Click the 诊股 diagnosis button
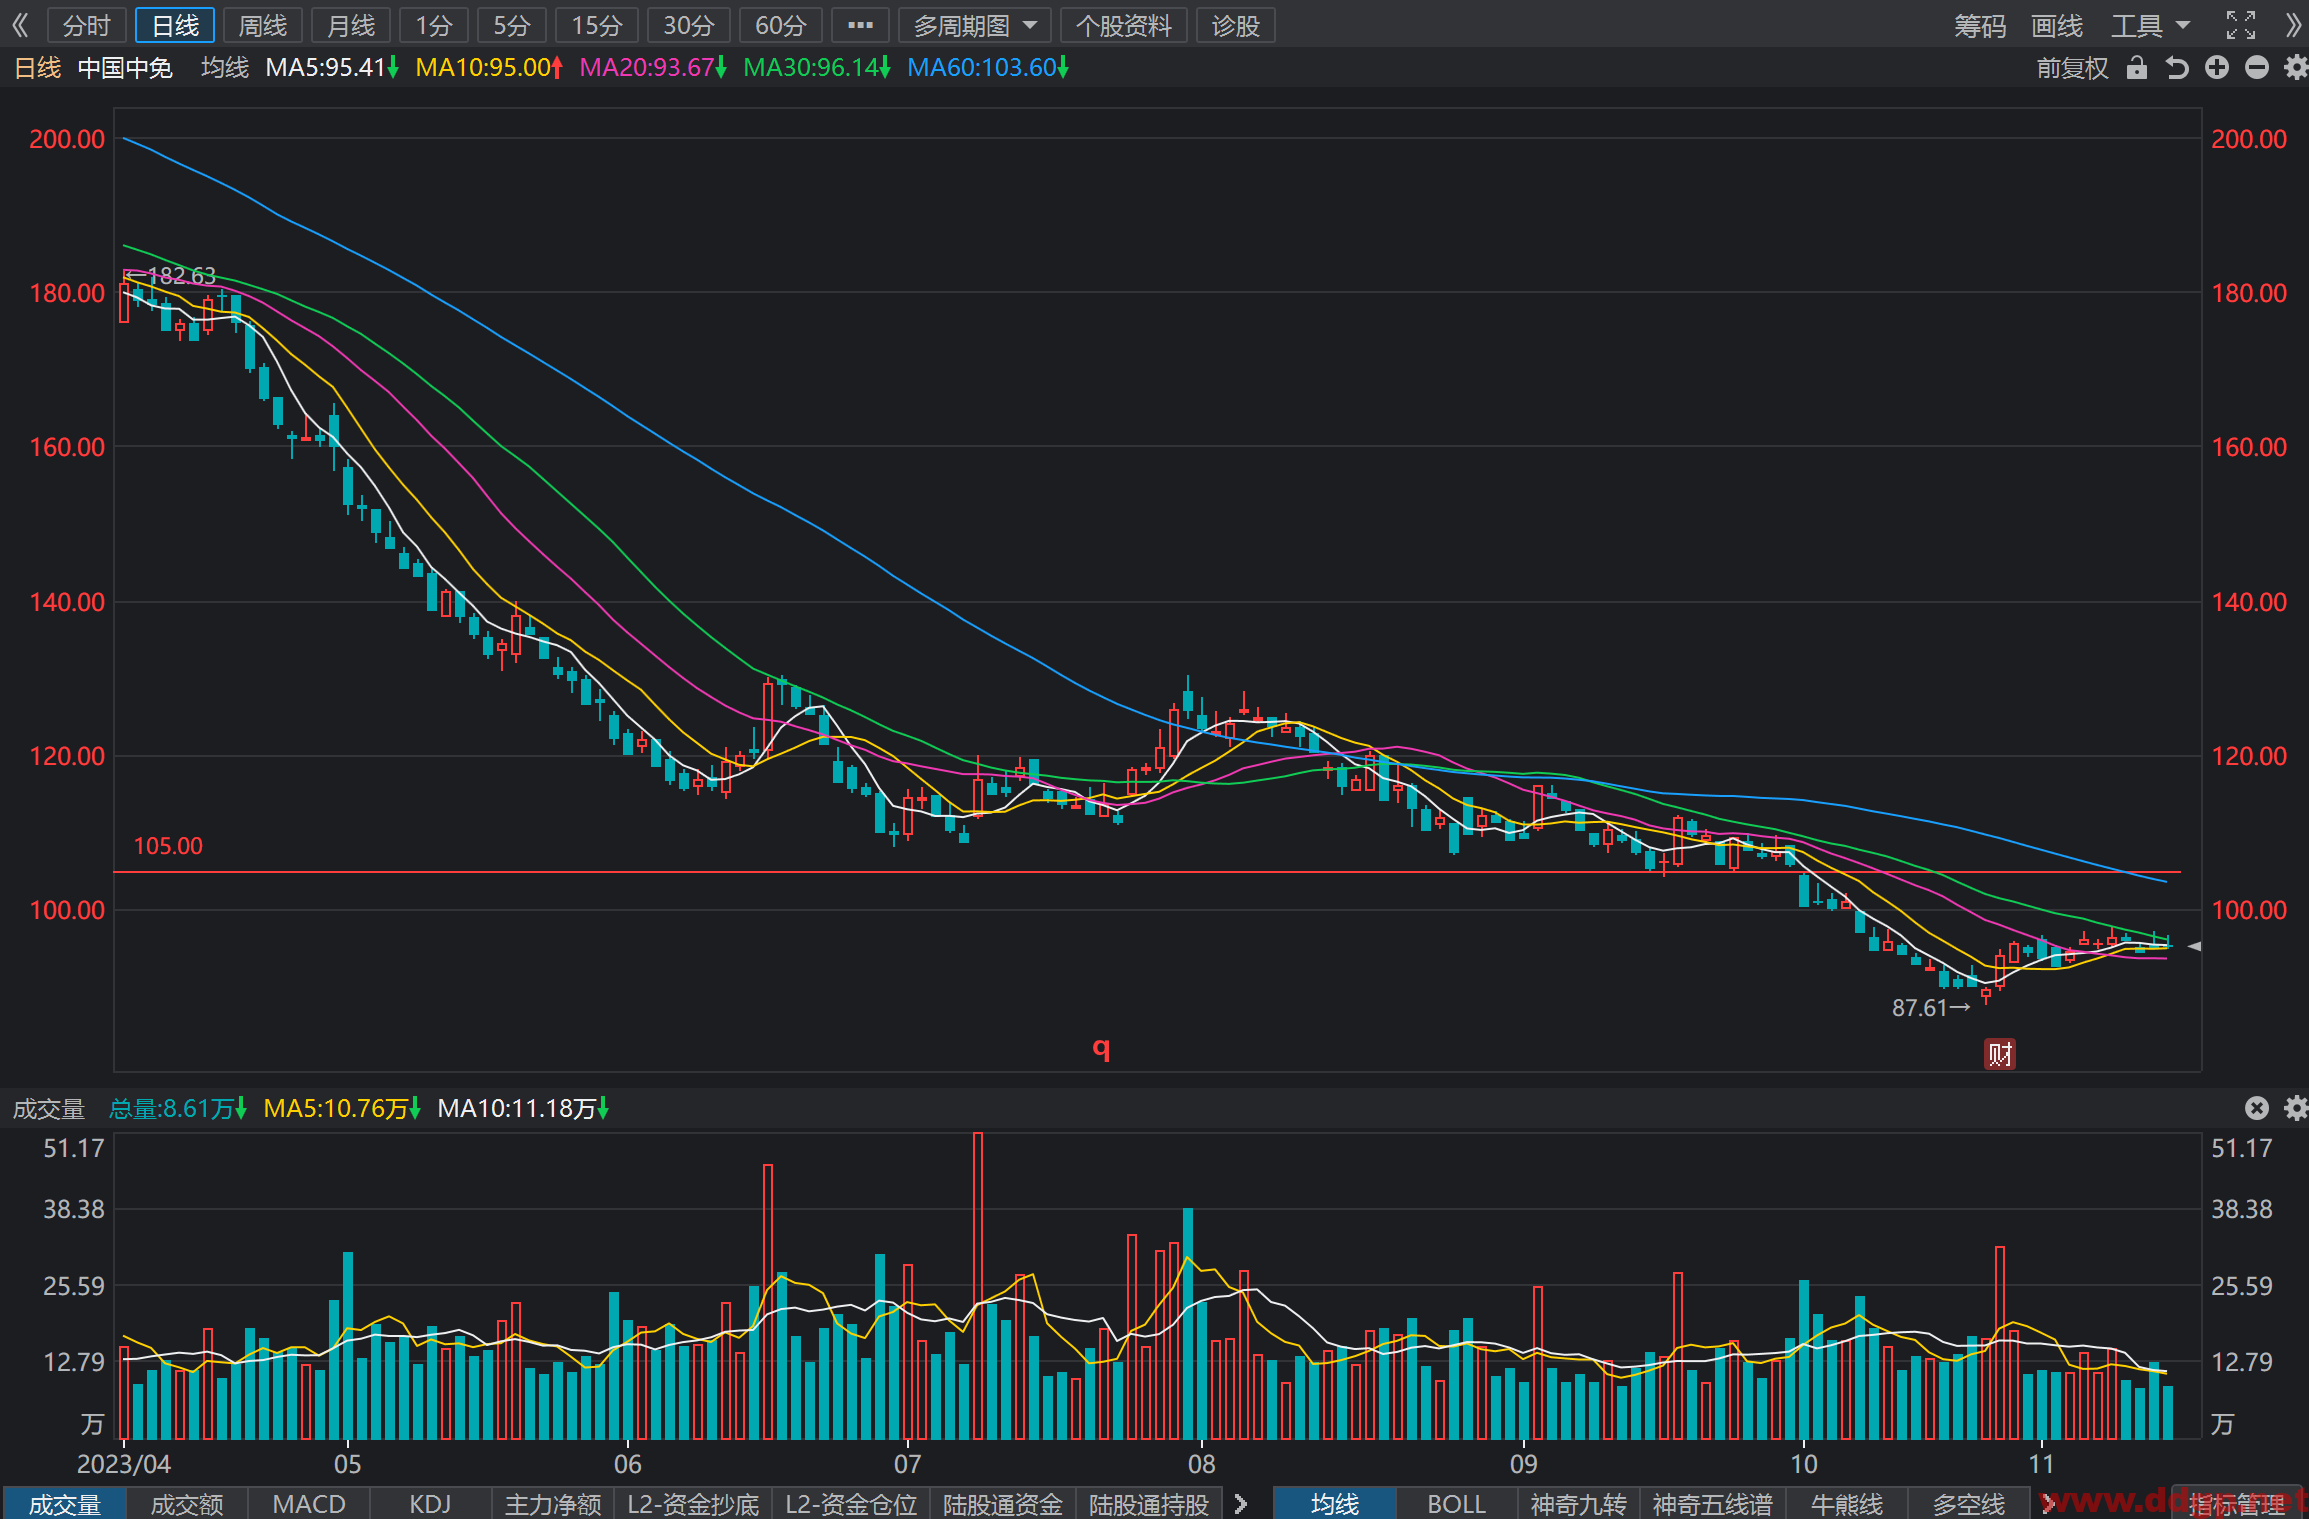2309x1519 pixels. click(1236, 25)
